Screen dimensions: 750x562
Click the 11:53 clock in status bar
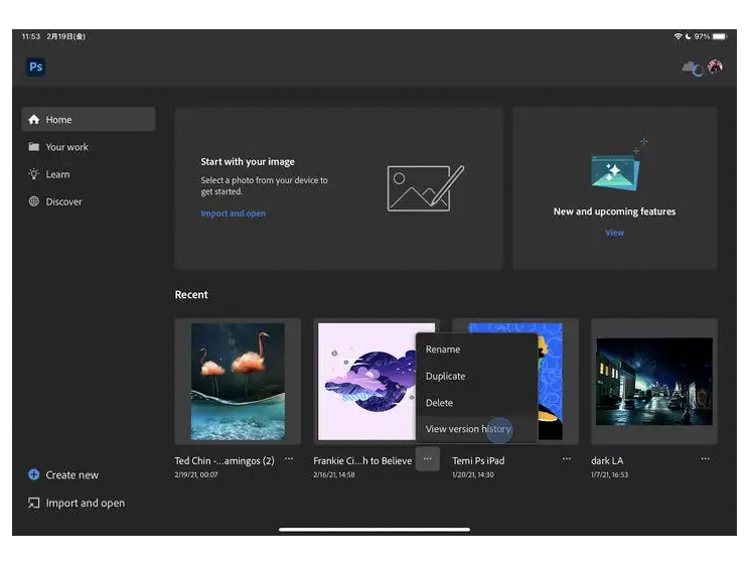coord(31,36)
